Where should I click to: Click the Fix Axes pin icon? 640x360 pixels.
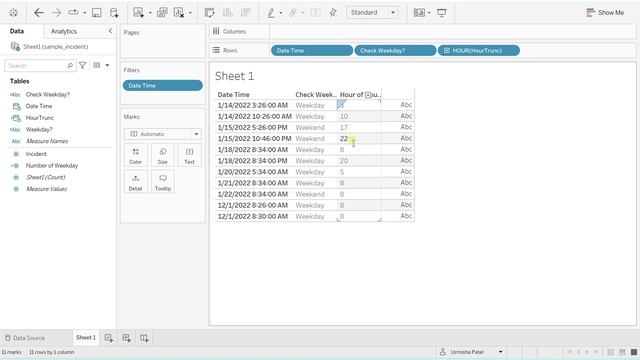[333, 13]
